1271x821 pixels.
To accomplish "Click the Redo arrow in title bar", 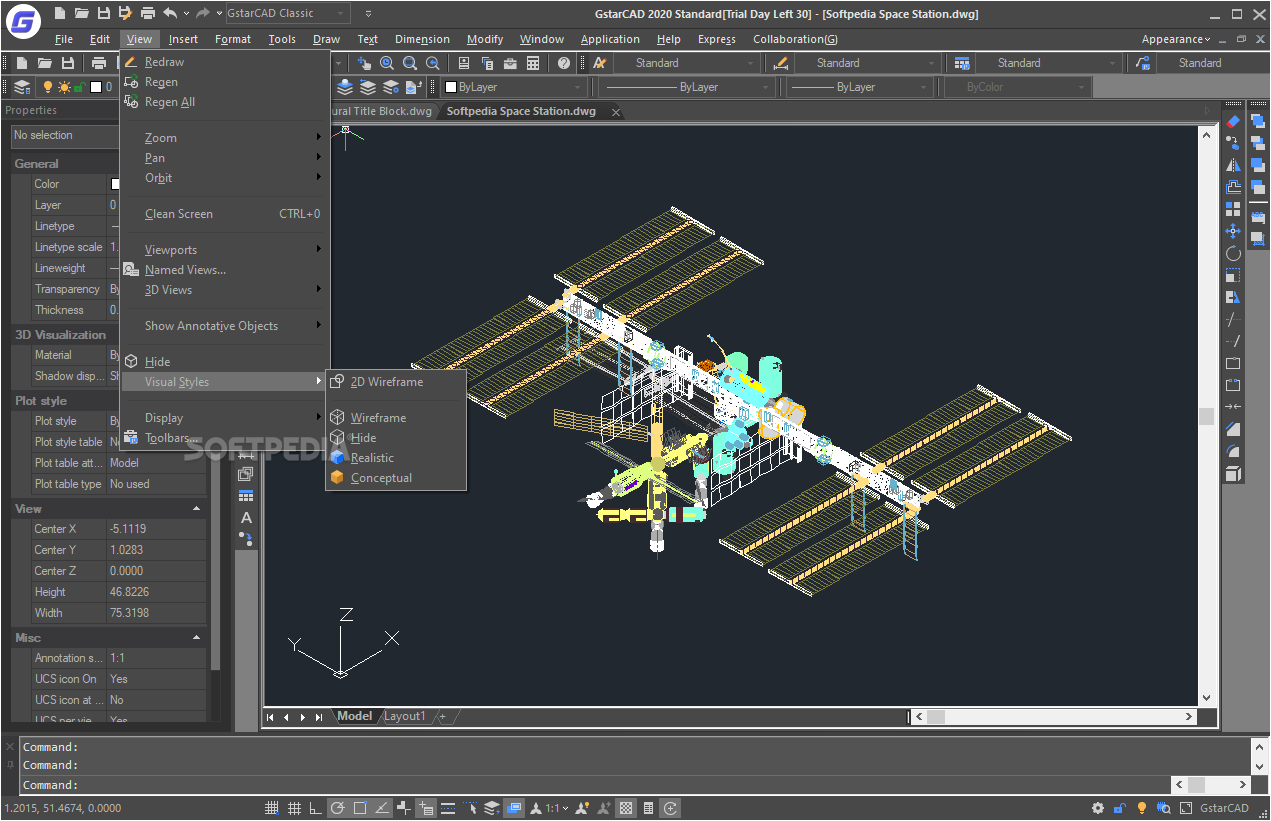I will pos(203,13).
